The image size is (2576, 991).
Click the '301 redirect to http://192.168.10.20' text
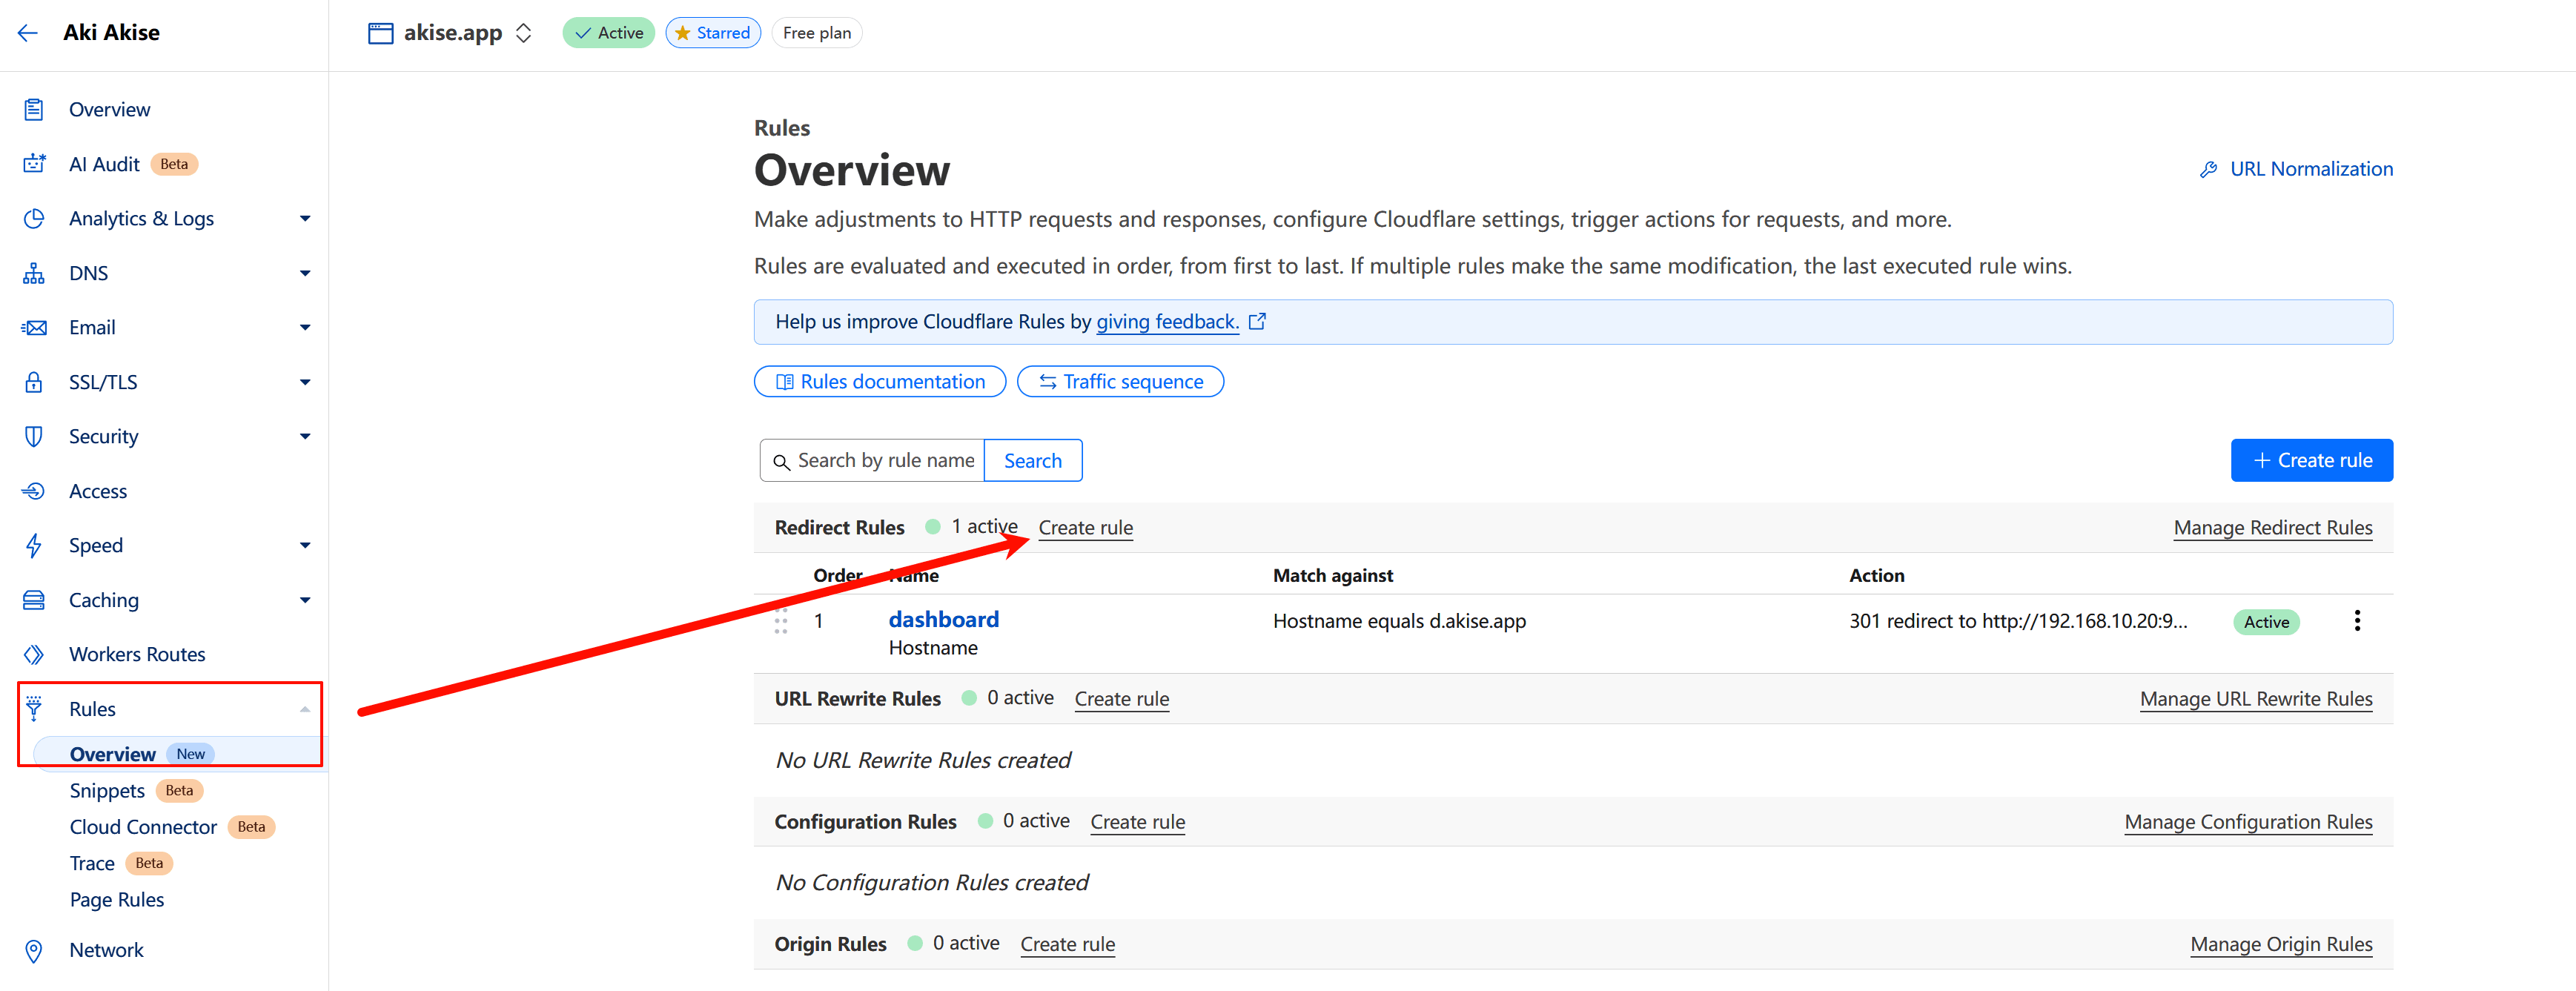tap(2018, 621)
